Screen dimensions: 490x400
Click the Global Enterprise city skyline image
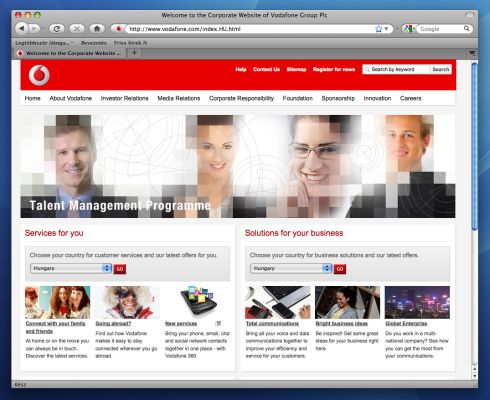coord(417,302)
